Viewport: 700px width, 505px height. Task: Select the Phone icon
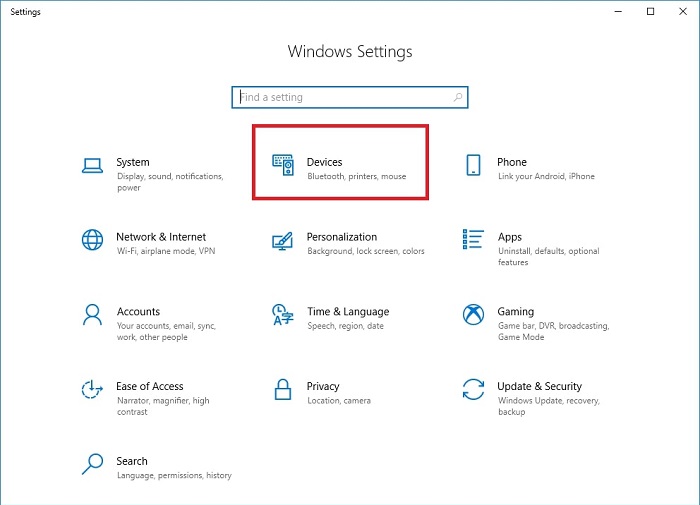473,165
